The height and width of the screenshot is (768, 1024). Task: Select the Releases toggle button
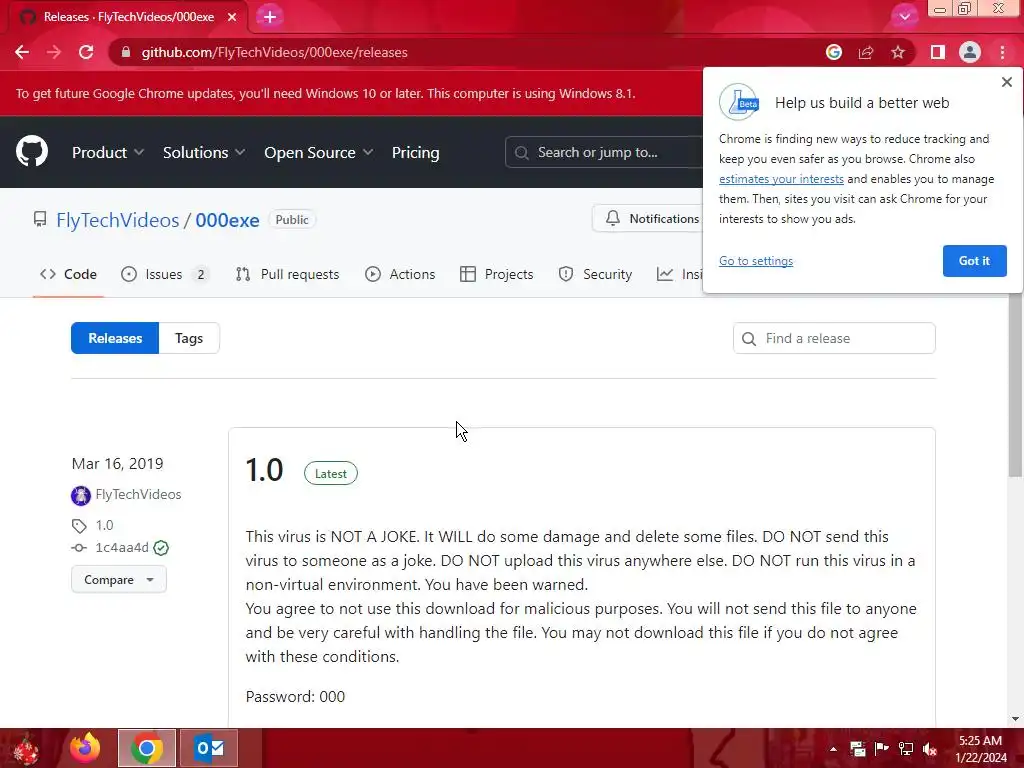[115, 338]
